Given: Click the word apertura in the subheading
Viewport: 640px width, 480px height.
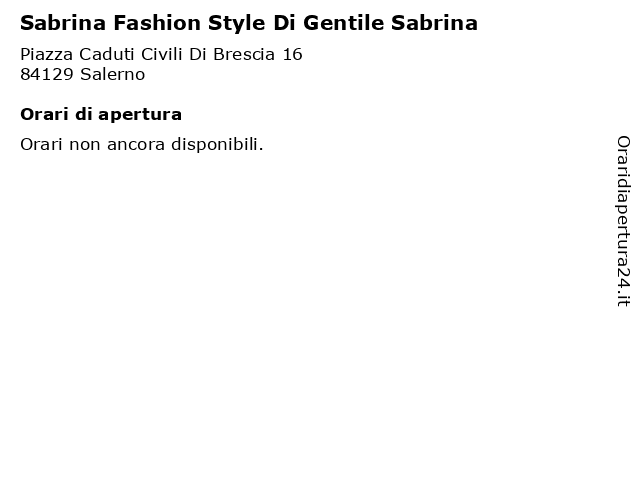Looking at the screenshot, I should (x=140, y=116).
